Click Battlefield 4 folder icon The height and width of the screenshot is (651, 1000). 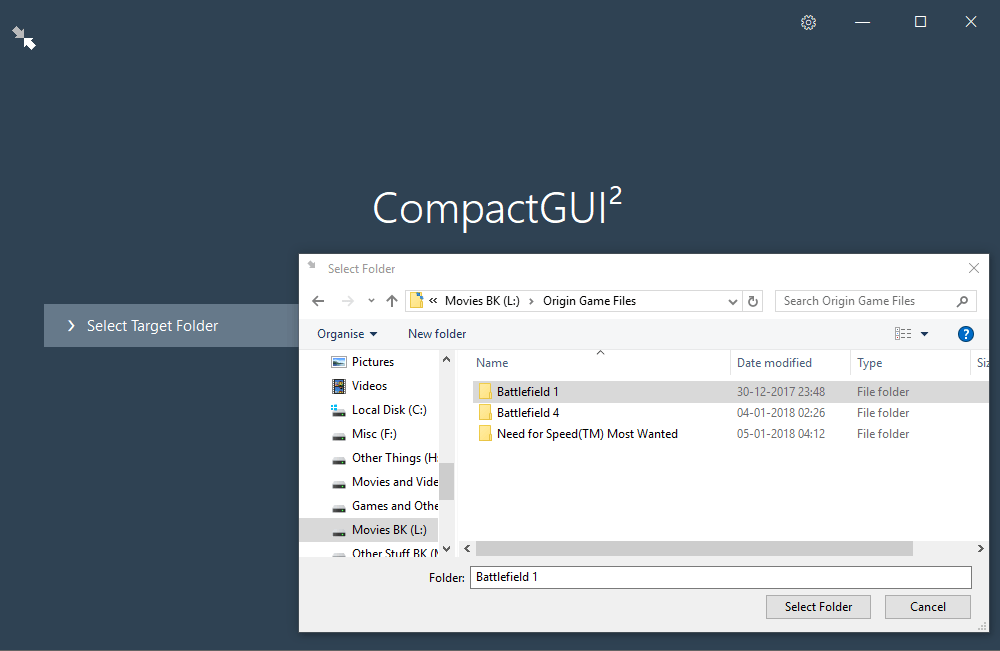pyautogui.click(x=485, y=413)
